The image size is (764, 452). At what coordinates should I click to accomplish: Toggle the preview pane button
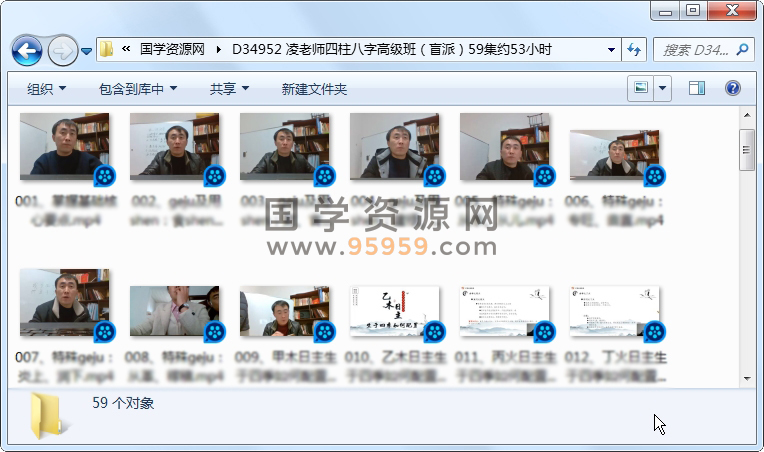(x=697, y=89)
